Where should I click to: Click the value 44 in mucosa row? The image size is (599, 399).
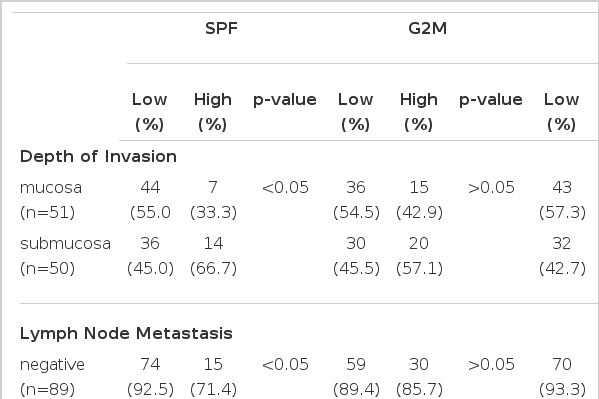click(150, 188)
